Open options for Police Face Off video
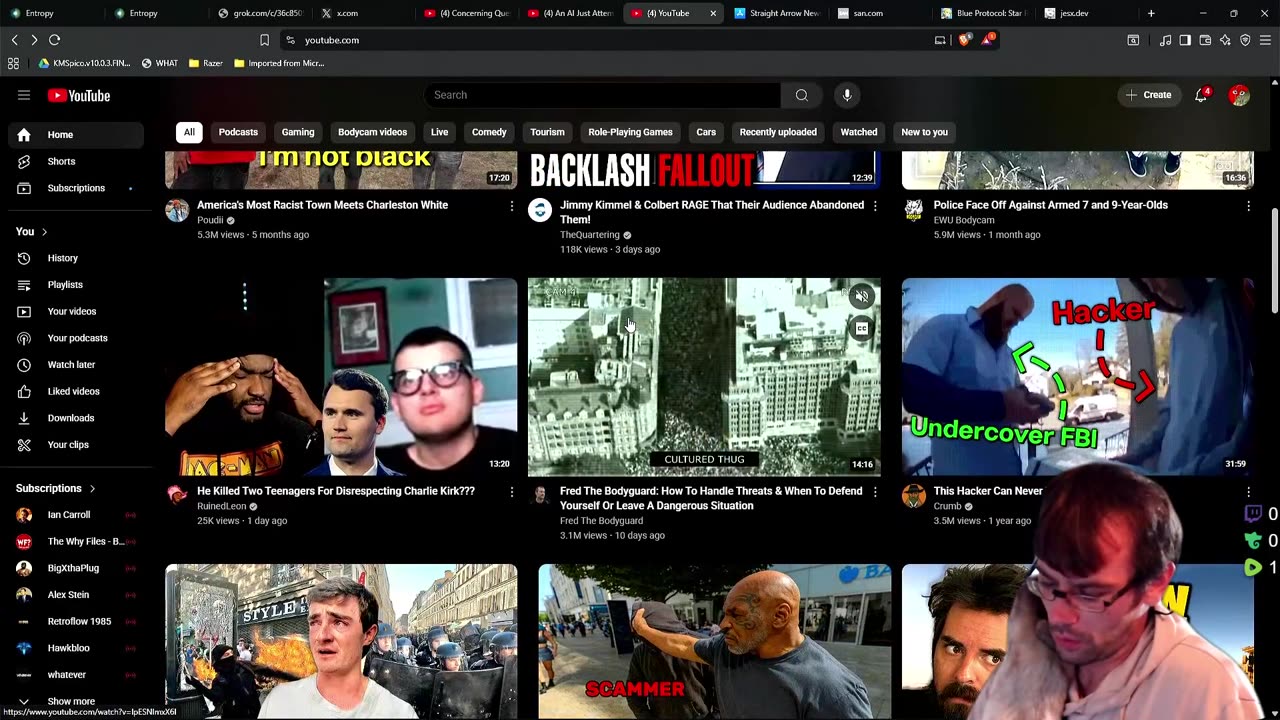 point(1248,206)
